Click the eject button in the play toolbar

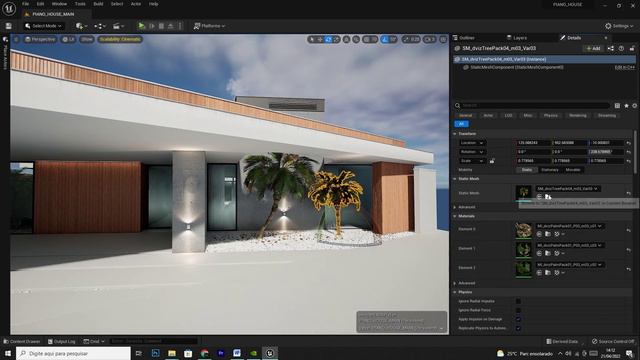pyautogui.click(x=171, y=26)
